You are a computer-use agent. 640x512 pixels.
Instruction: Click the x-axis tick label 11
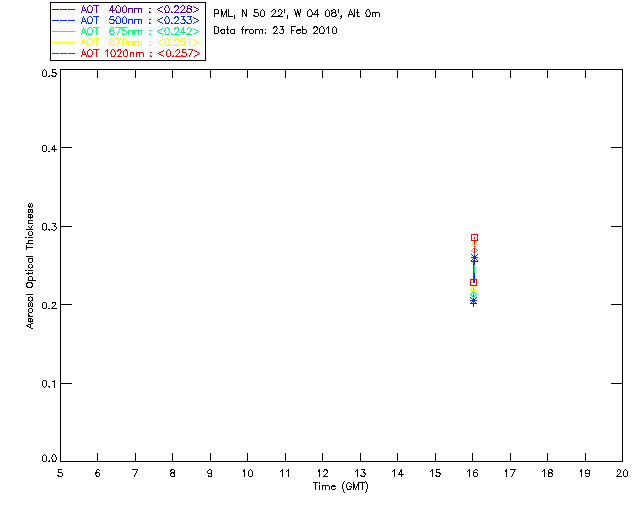(x=285, y=474)
